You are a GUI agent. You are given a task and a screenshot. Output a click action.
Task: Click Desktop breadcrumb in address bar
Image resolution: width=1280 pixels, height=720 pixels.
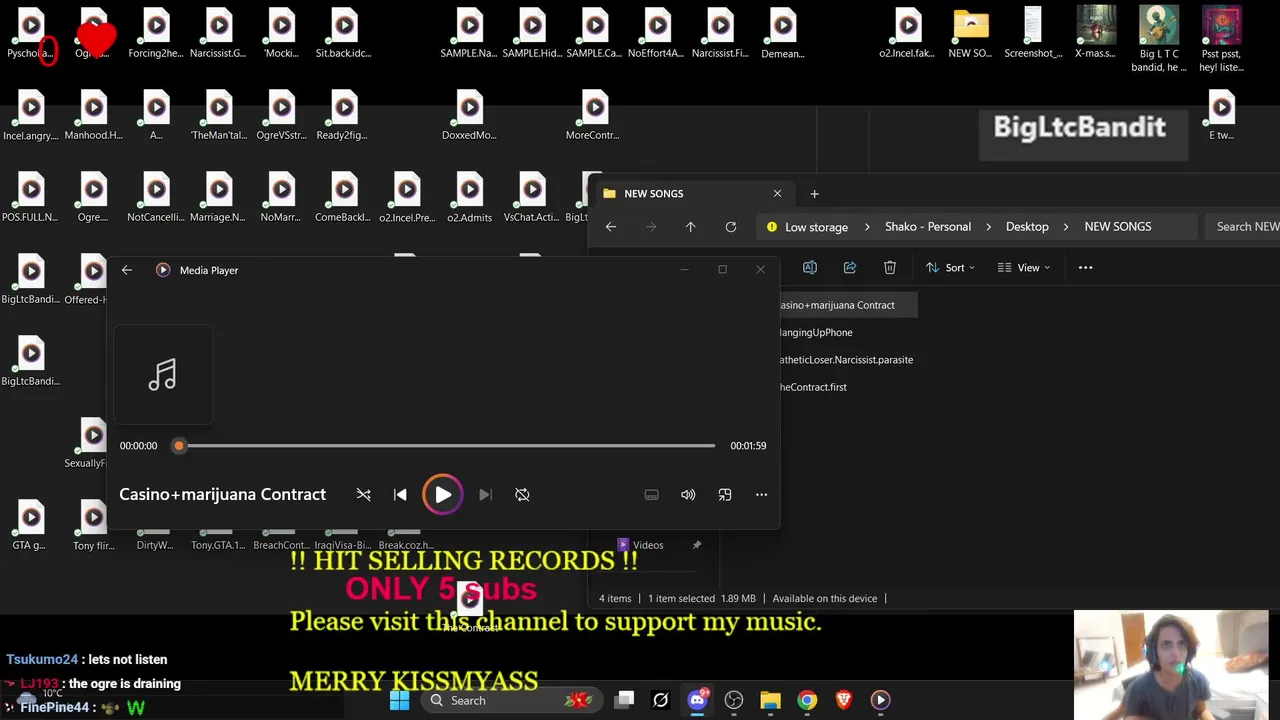coord(1027,227)
